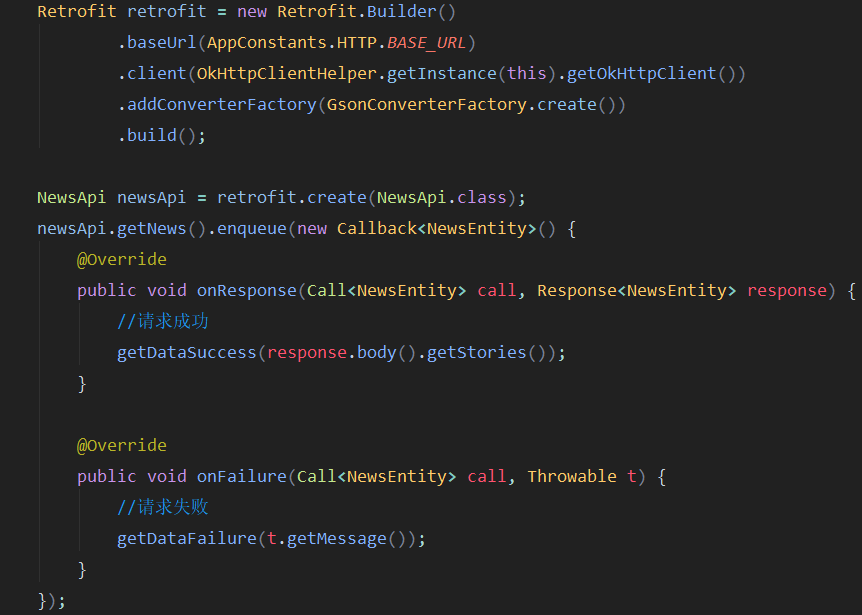Click the '.baseUrl' method call

pyautogui.click(x=157, y=43)
